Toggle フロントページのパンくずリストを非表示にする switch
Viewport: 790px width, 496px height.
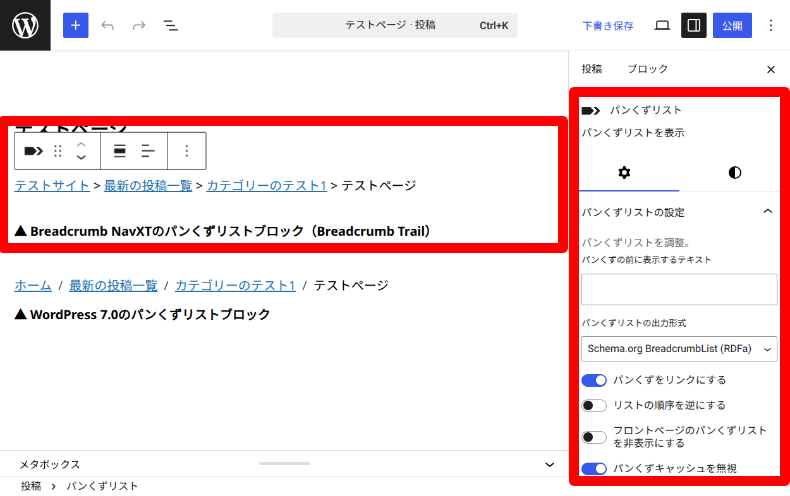point(594,437)
